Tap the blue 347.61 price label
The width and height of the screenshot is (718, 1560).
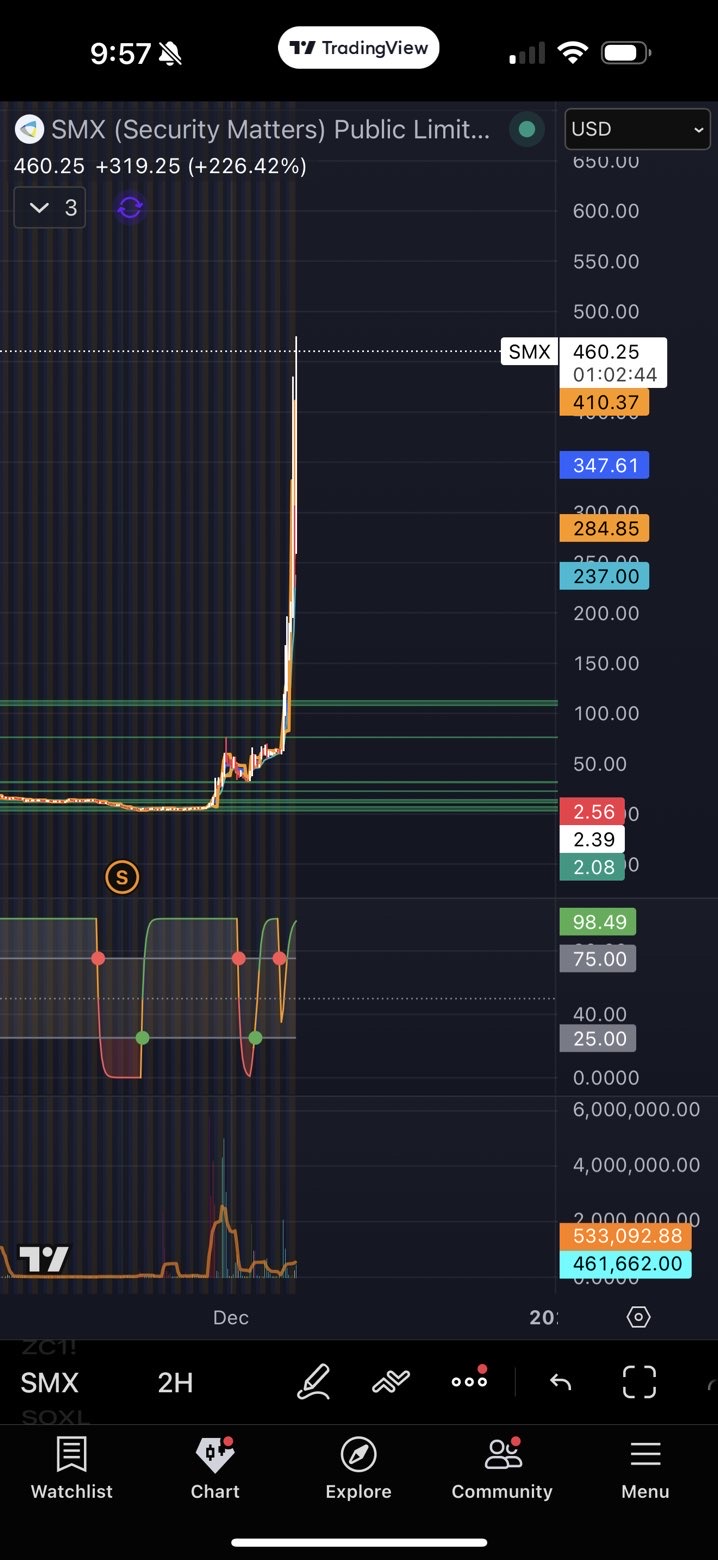(x=605, y=465)
